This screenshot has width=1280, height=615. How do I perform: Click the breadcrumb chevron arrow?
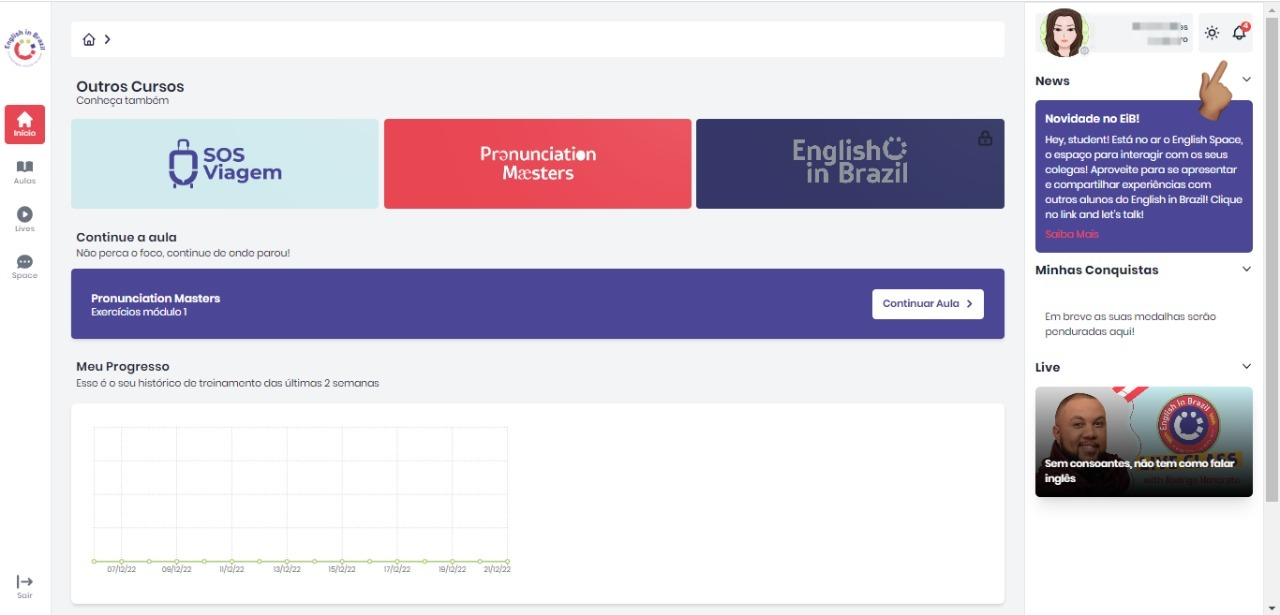(107, 39)
